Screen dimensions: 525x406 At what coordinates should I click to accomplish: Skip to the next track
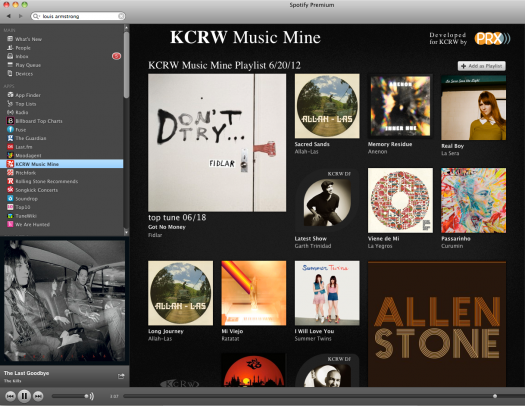tap(39, 396)
